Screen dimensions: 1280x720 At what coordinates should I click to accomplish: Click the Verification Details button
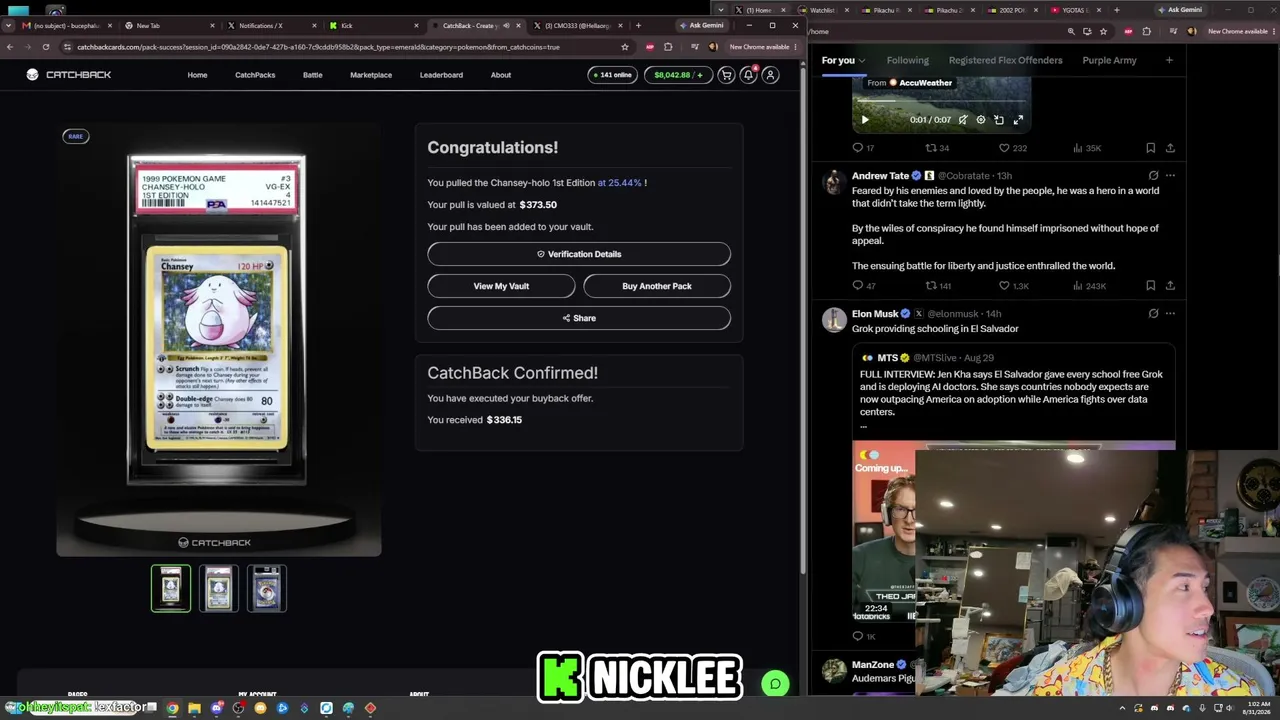(x=579, y=254)
